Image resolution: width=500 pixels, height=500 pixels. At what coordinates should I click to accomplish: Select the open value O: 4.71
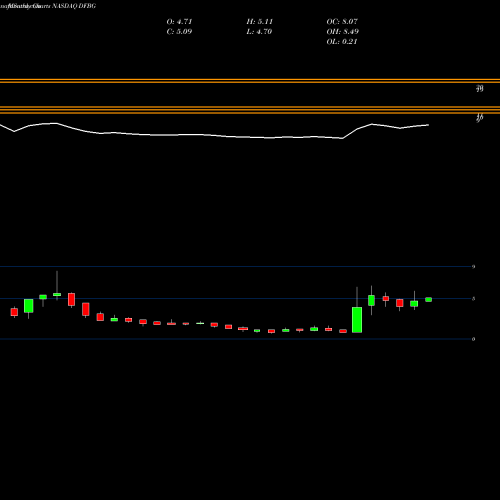(x=179, y=22)
